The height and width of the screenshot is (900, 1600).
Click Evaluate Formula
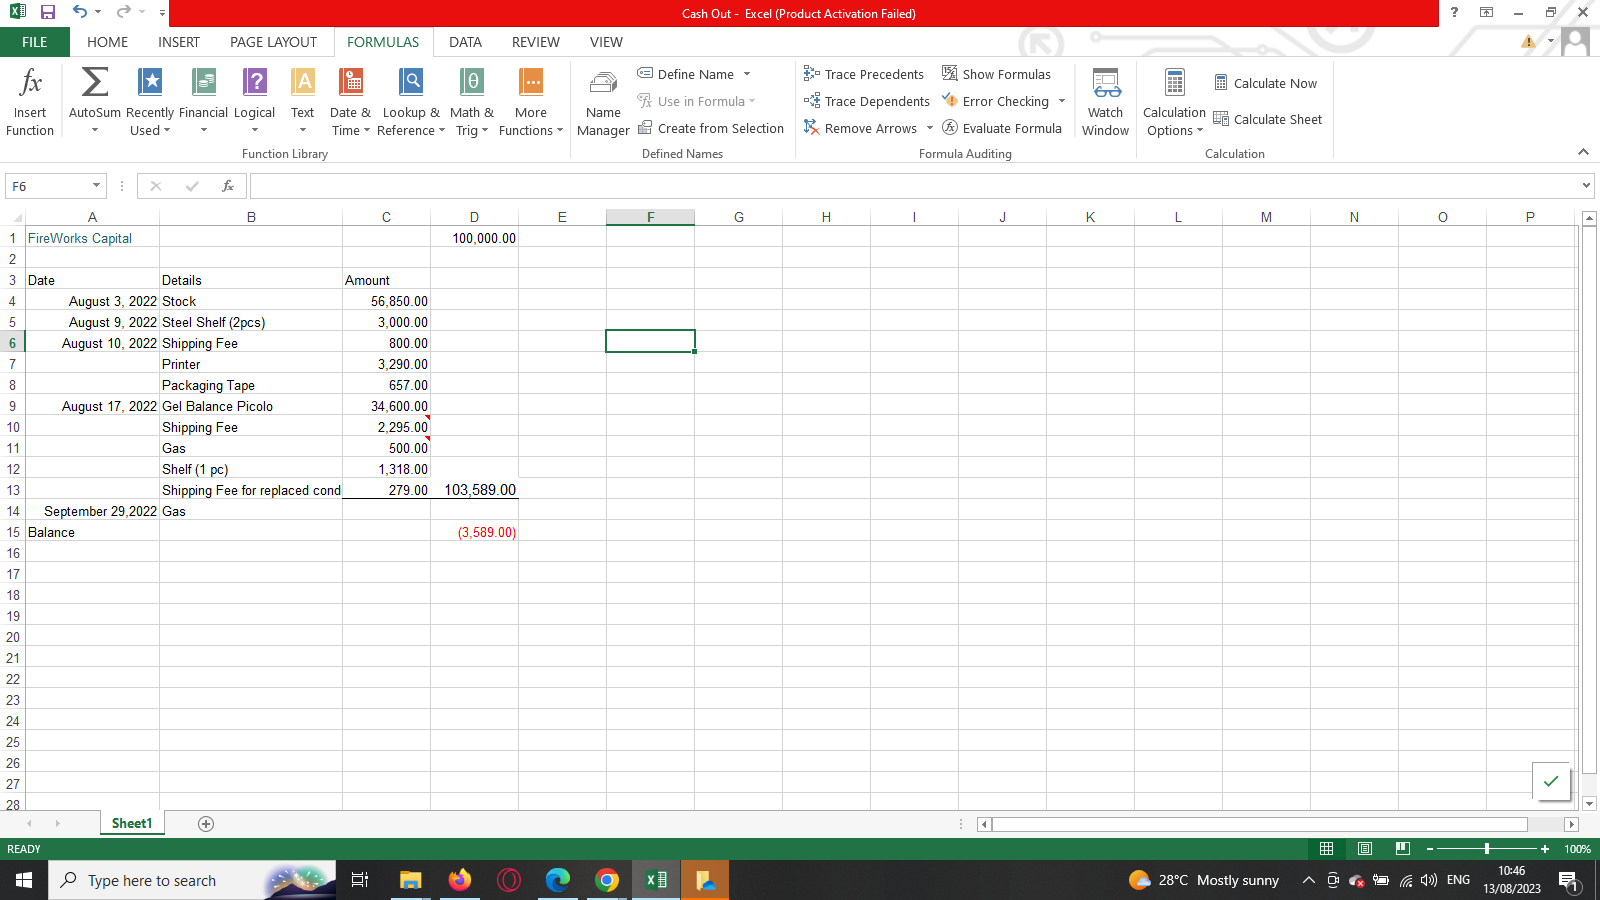coord(1002,128)
